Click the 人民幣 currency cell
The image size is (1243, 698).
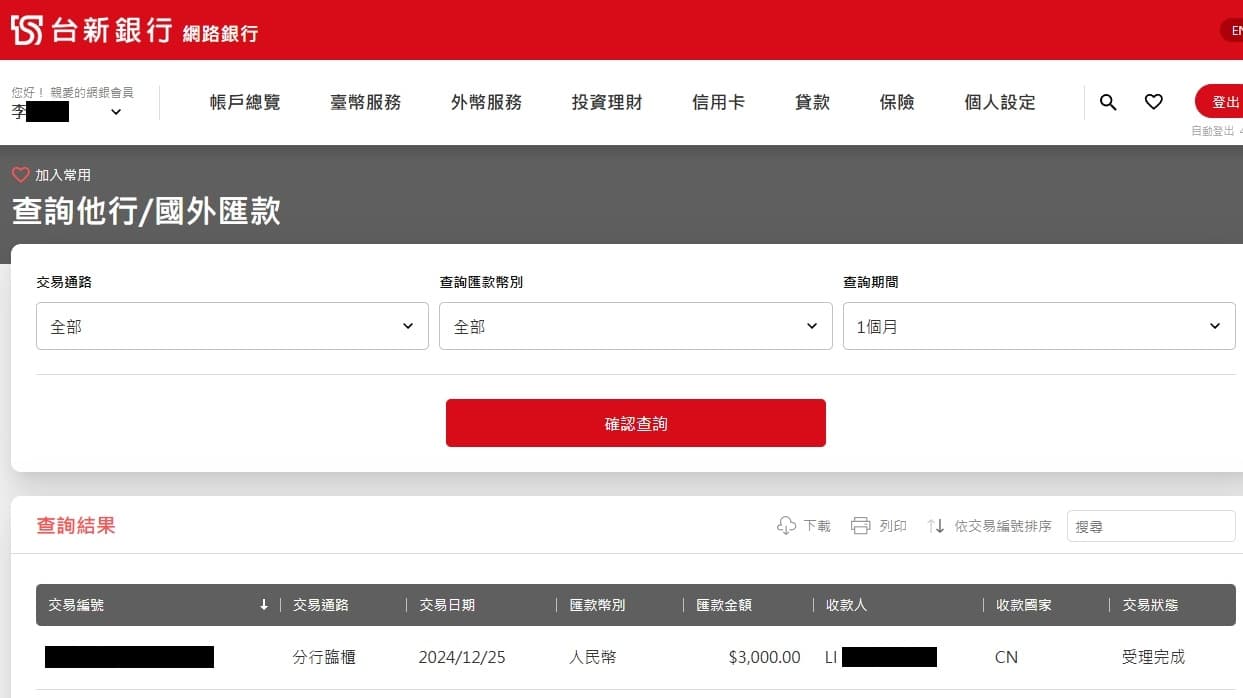click(x=593, y=657)
